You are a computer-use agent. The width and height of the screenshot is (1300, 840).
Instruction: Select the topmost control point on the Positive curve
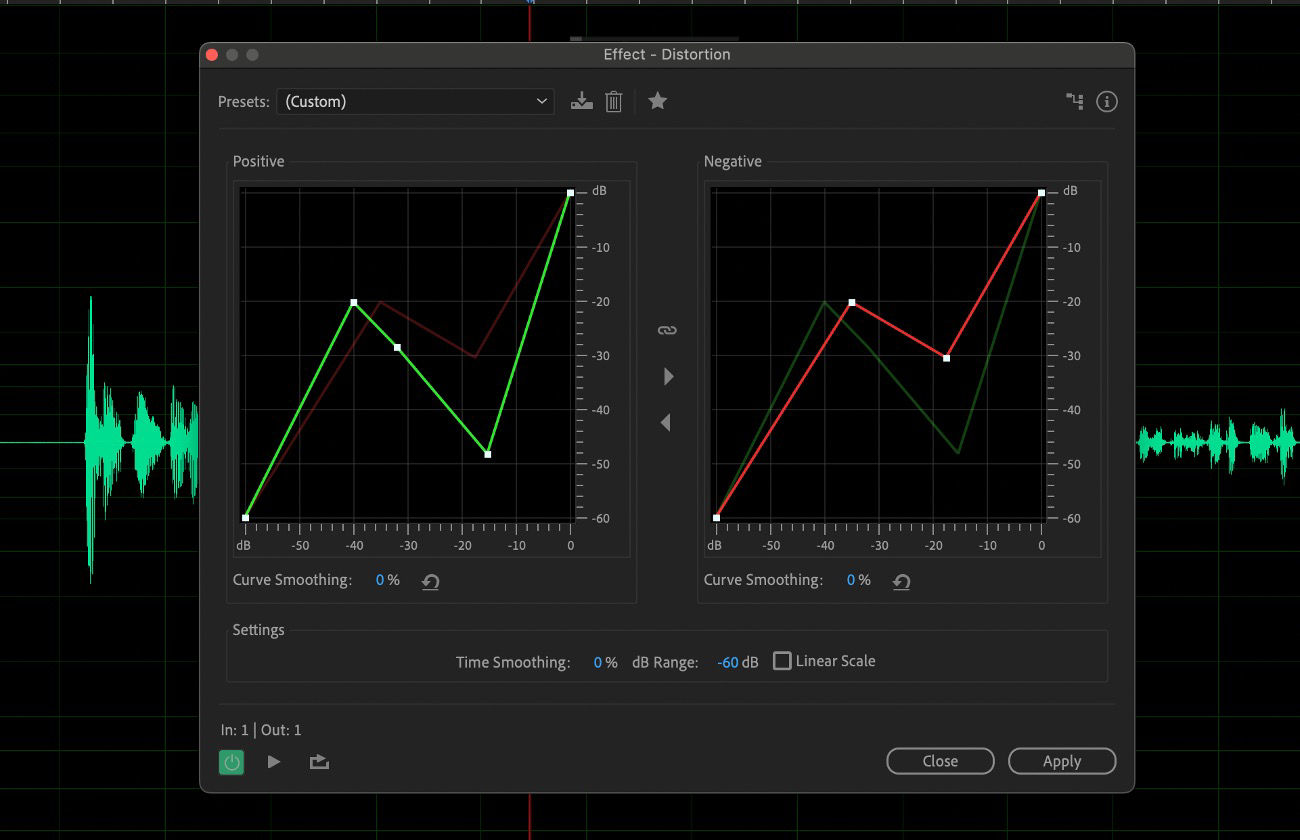pyautogui.click(x=569, y=192)
